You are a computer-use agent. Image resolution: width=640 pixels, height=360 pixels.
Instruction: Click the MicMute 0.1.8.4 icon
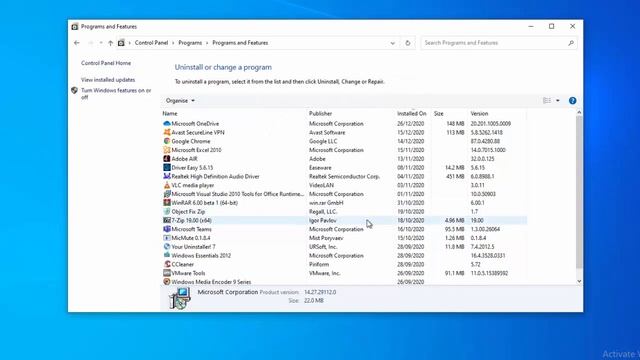pos(167,238)
